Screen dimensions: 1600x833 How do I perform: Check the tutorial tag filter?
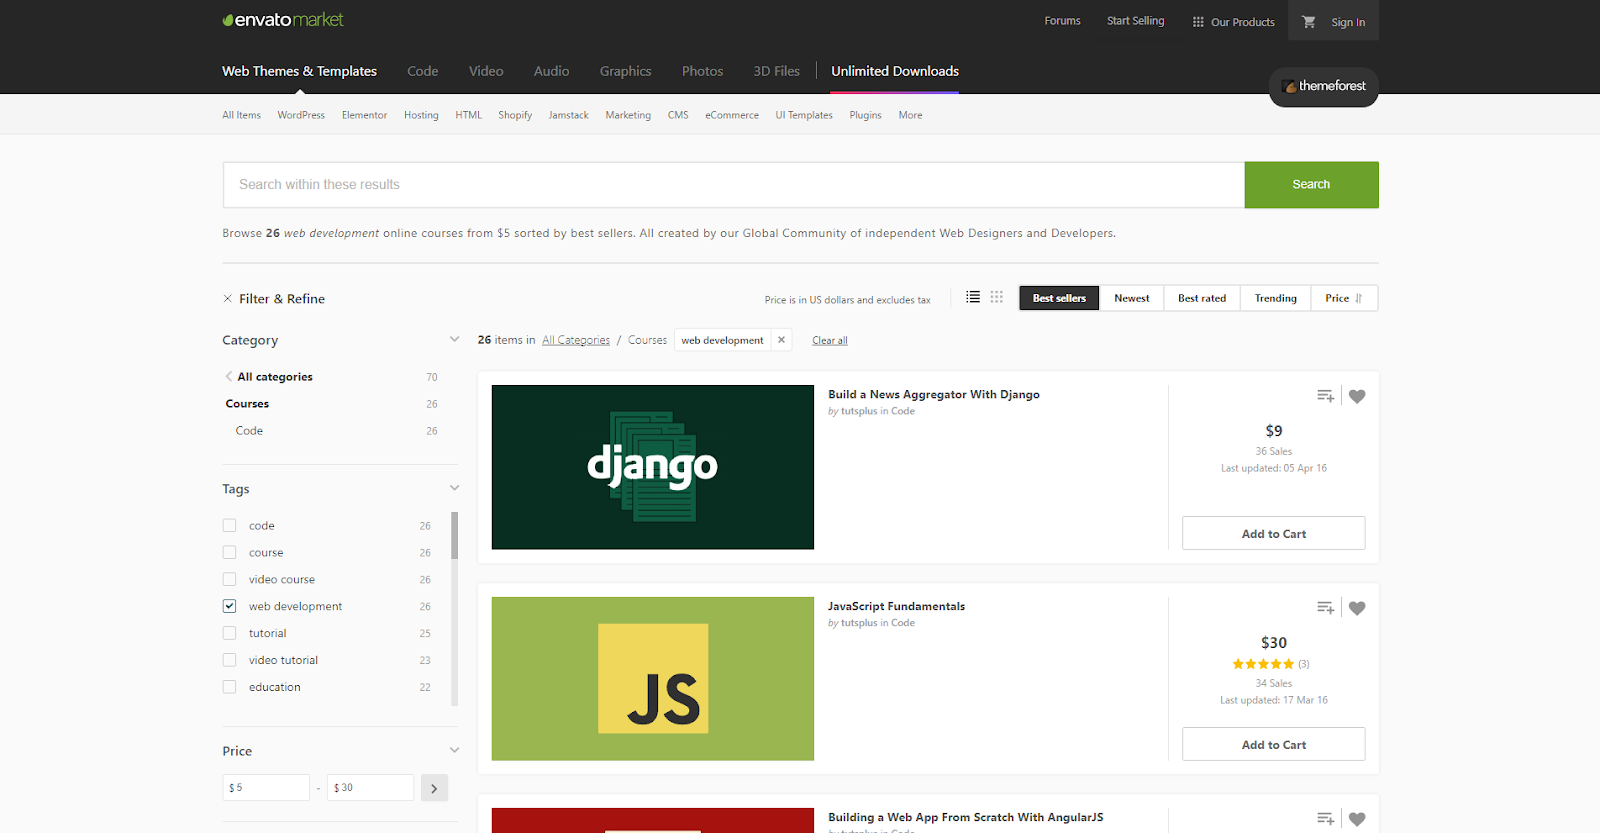pos(230,633)
